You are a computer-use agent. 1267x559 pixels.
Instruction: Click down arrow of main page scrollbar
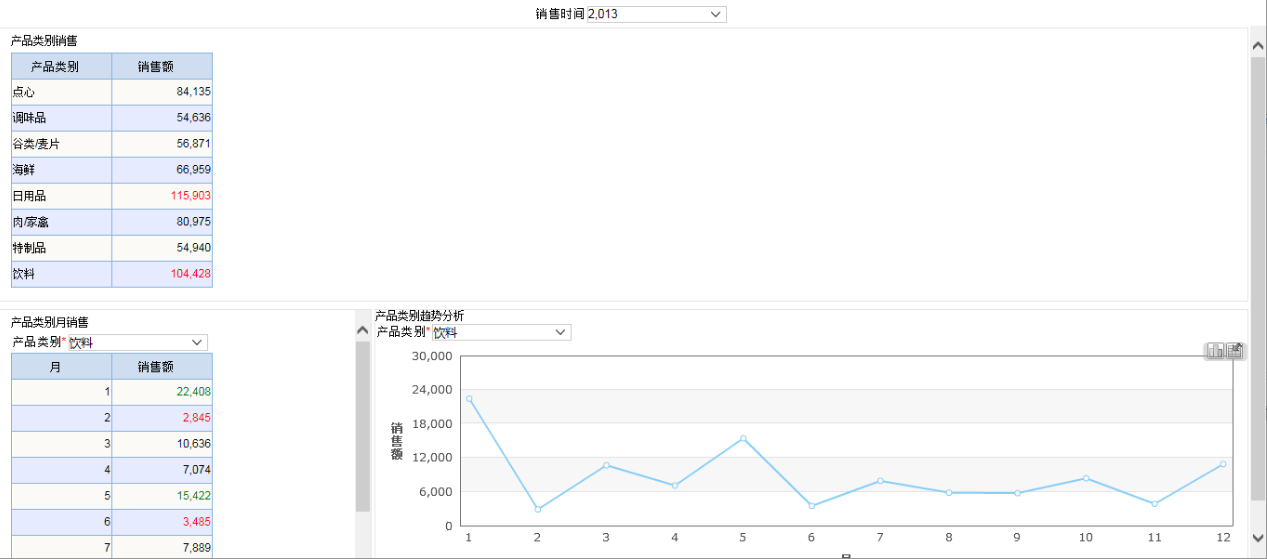(x=1258, y=537)
